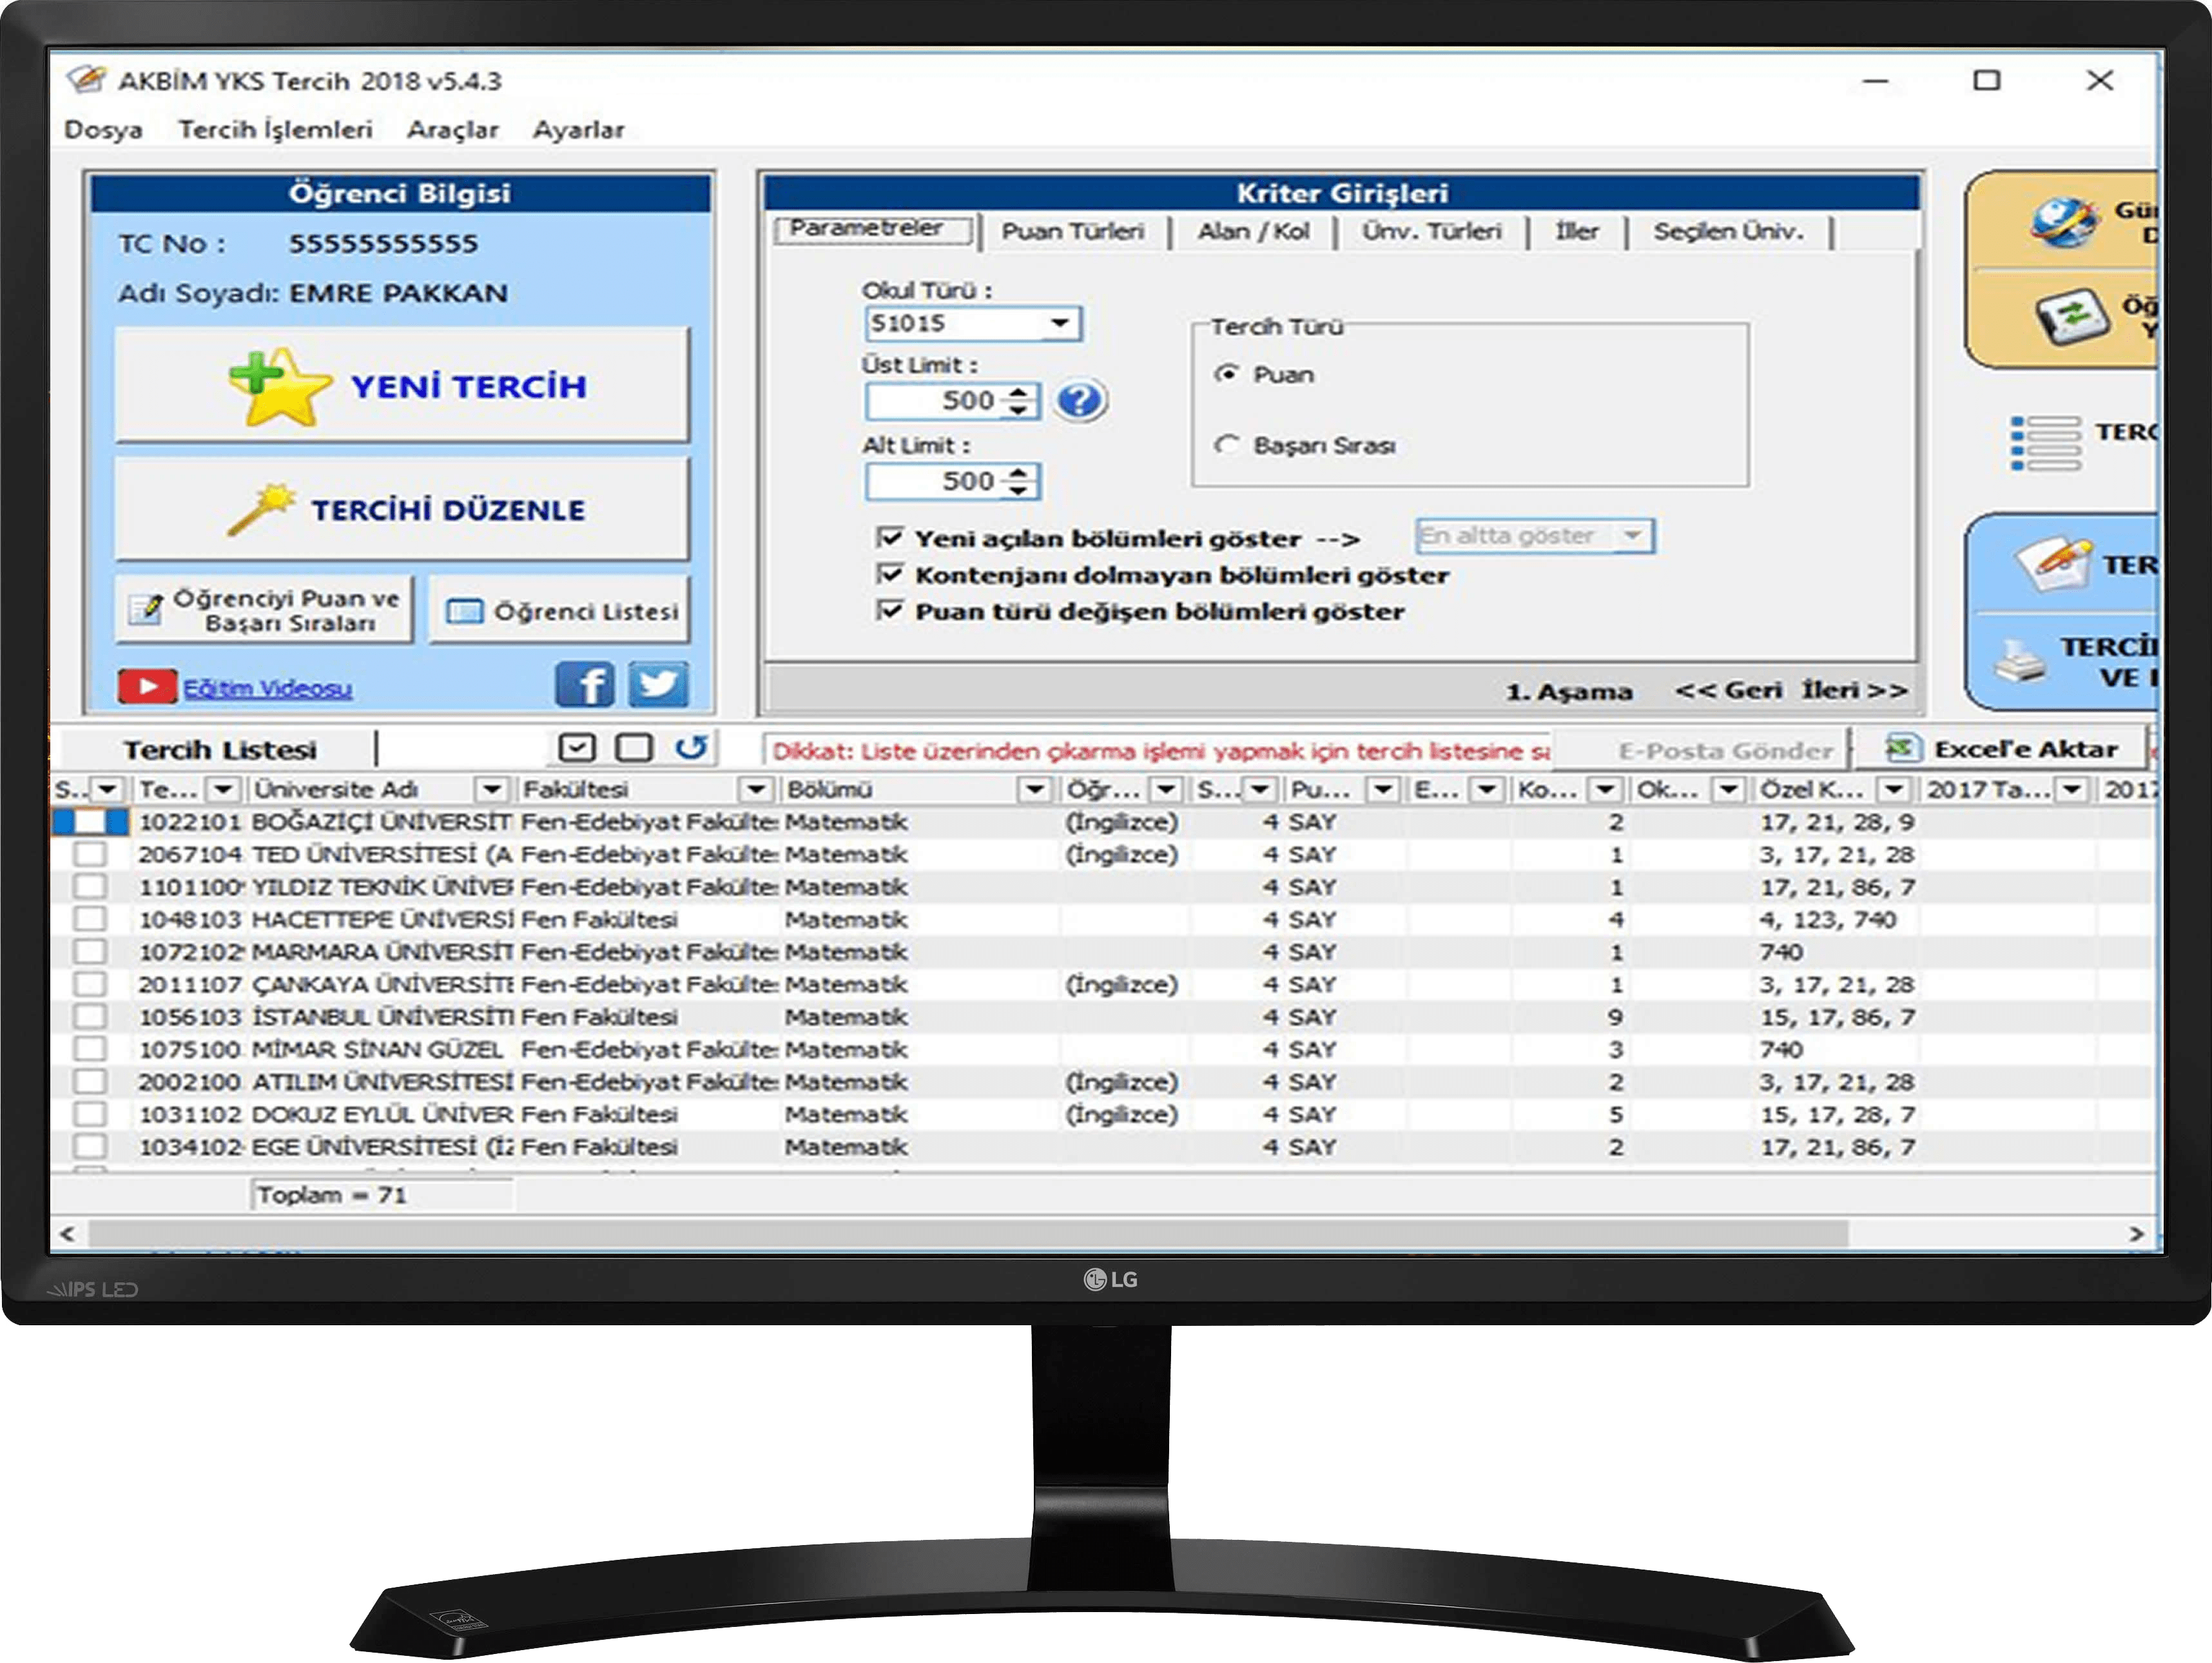Screen dimensions: 2212x1663
Task: Click the Twitter bird icon
Action: click(658, 685)
